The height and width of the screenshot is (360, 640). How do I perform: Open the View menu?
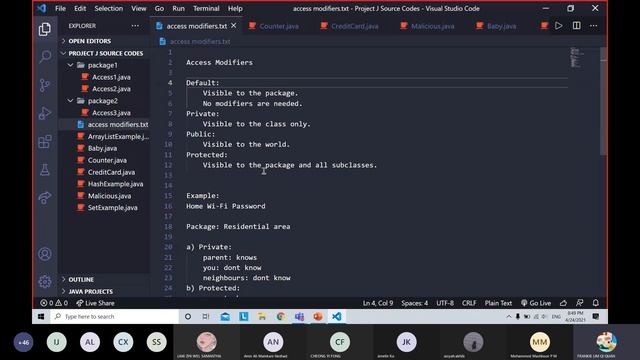point(139,8)
